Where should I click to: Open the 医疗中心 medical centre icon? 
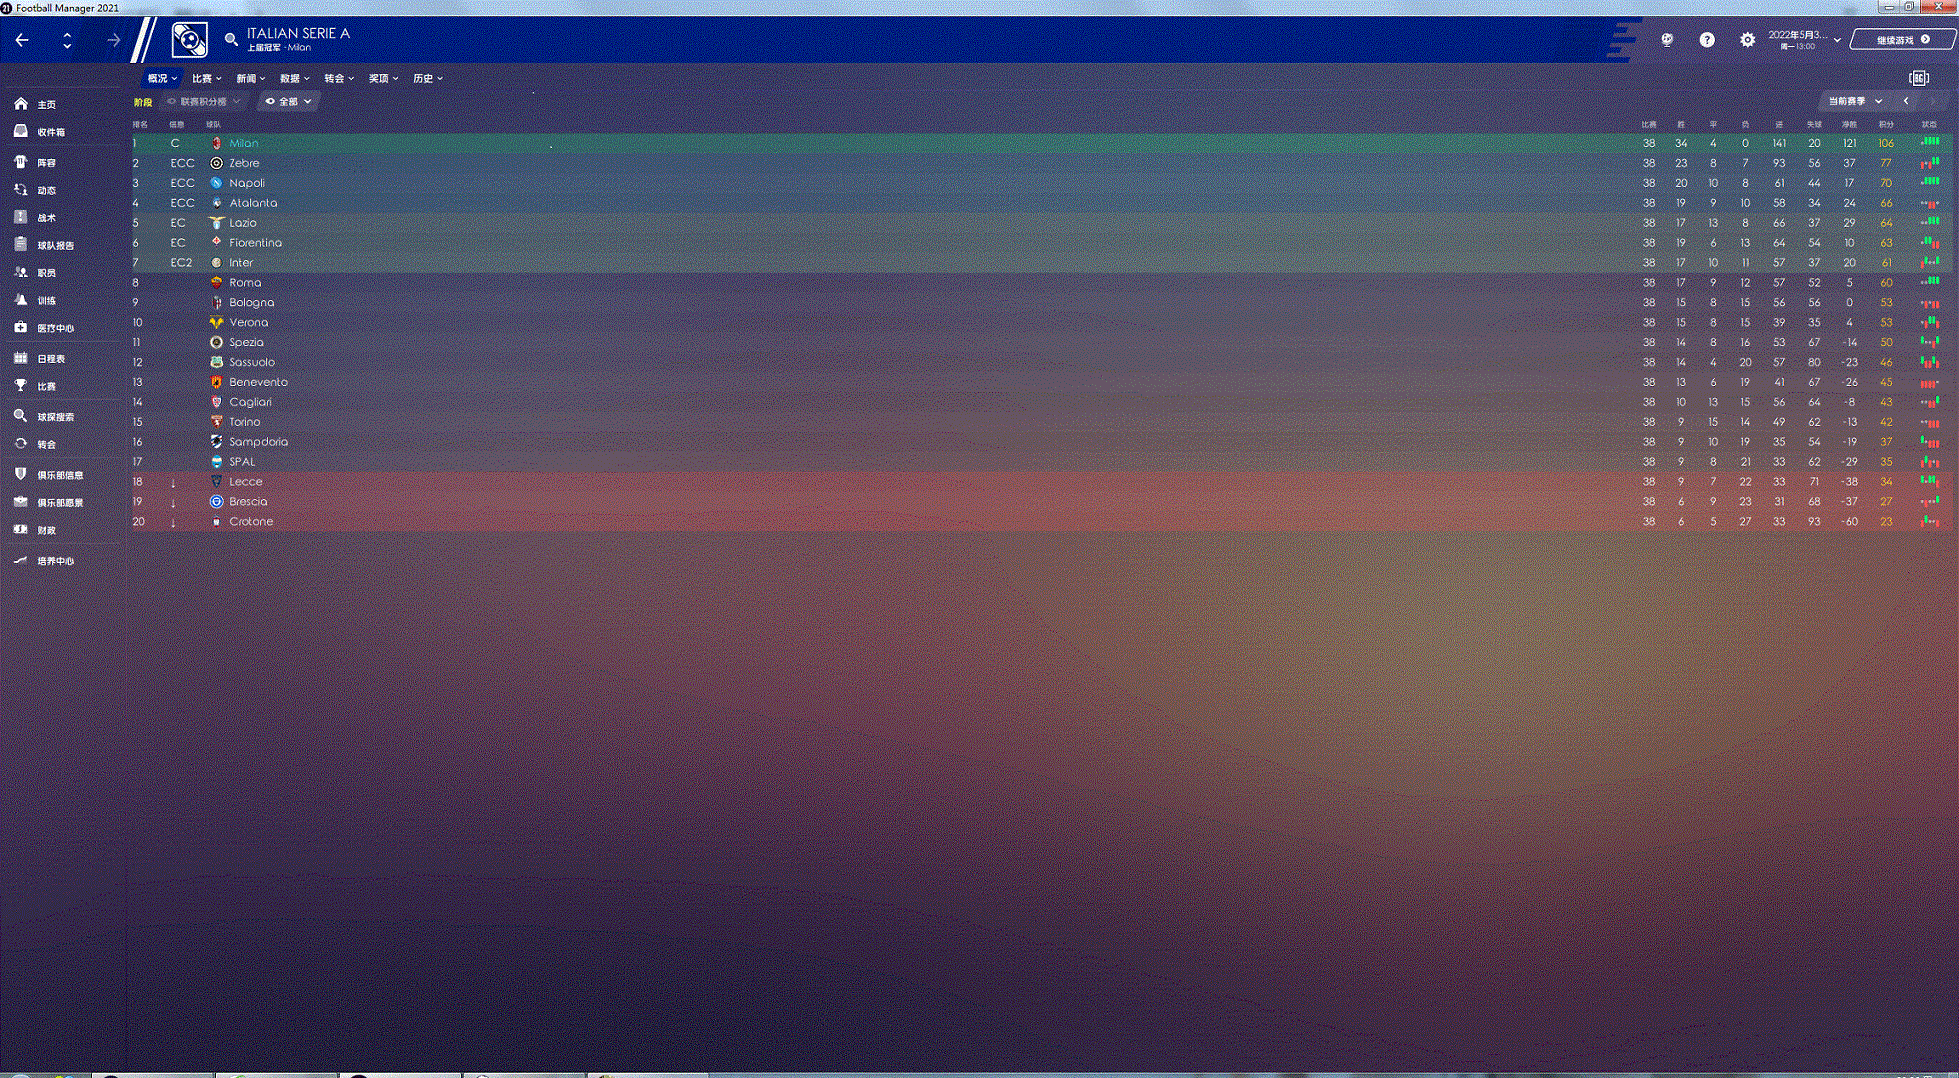[x=20, y=327]
